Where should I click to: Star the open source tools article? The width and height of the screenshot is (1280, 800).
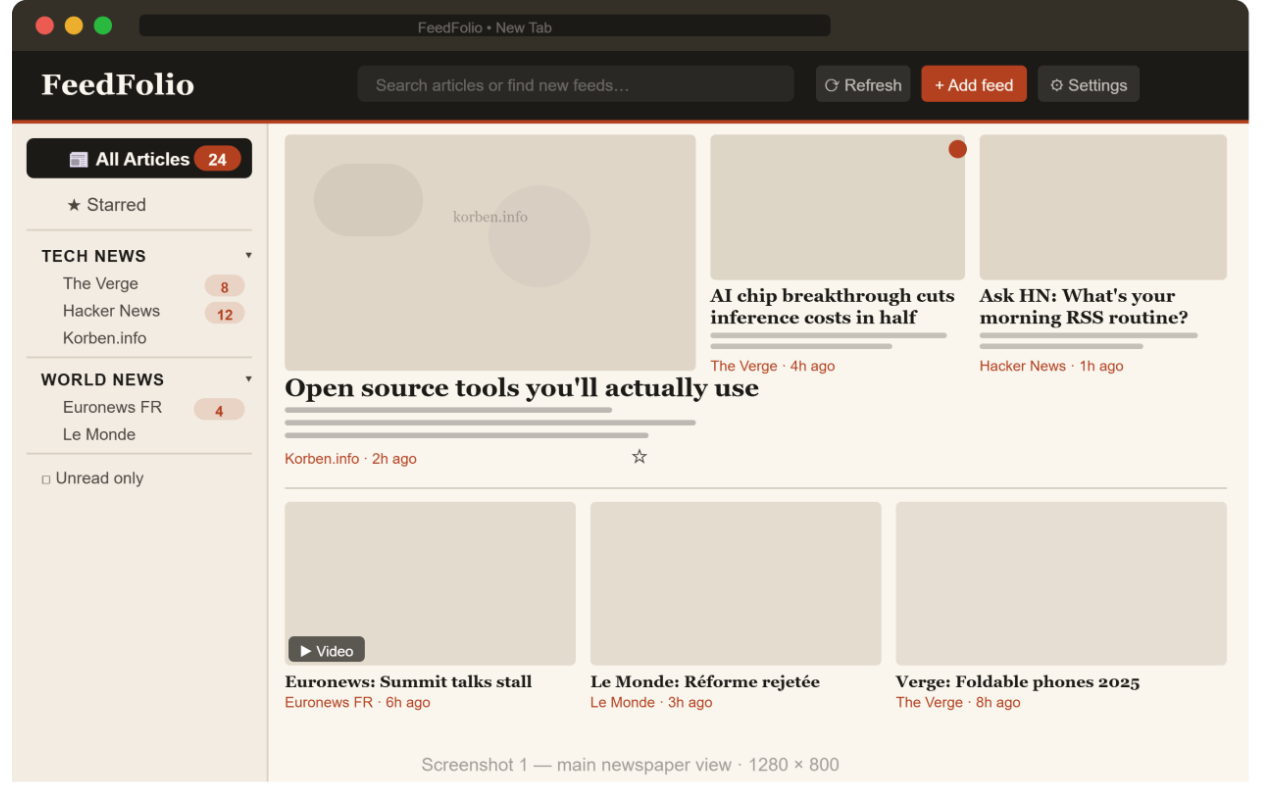point(639,457)
